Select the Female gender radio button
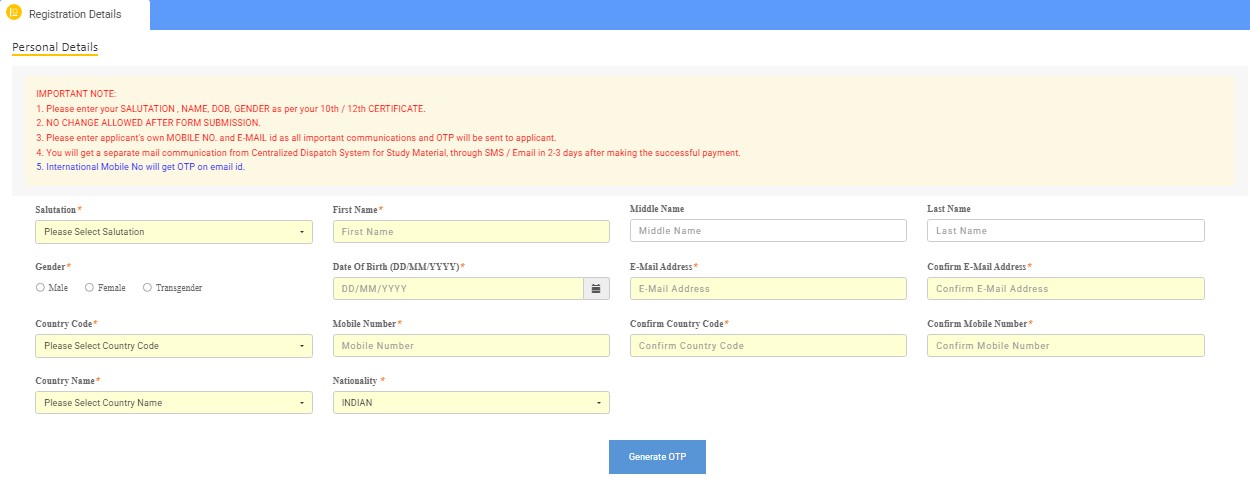 pyautogui.click(x=89, y=288)
